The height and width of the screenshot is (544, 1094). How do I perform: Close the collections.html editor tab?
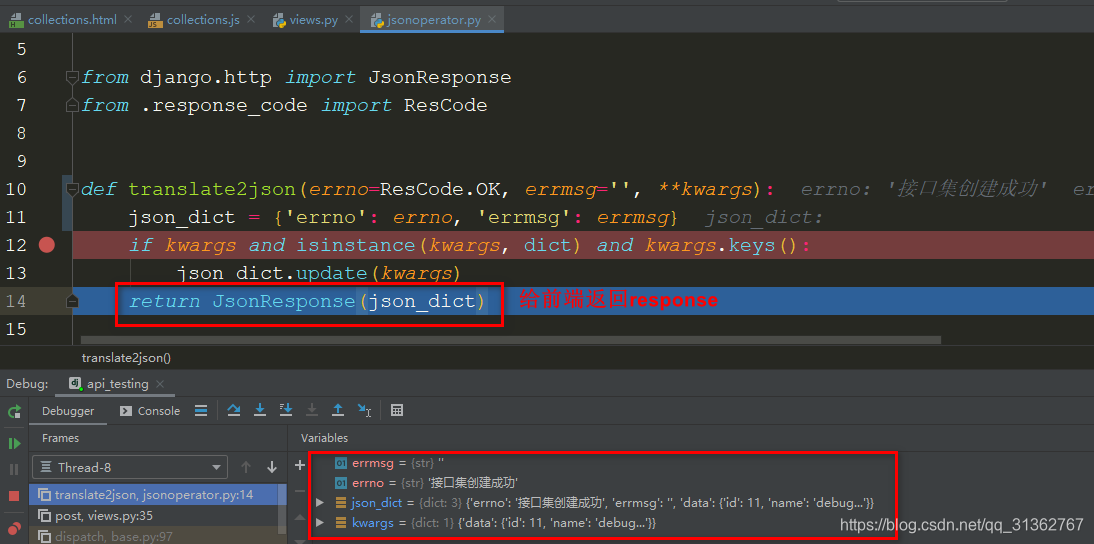click(128, 20)
